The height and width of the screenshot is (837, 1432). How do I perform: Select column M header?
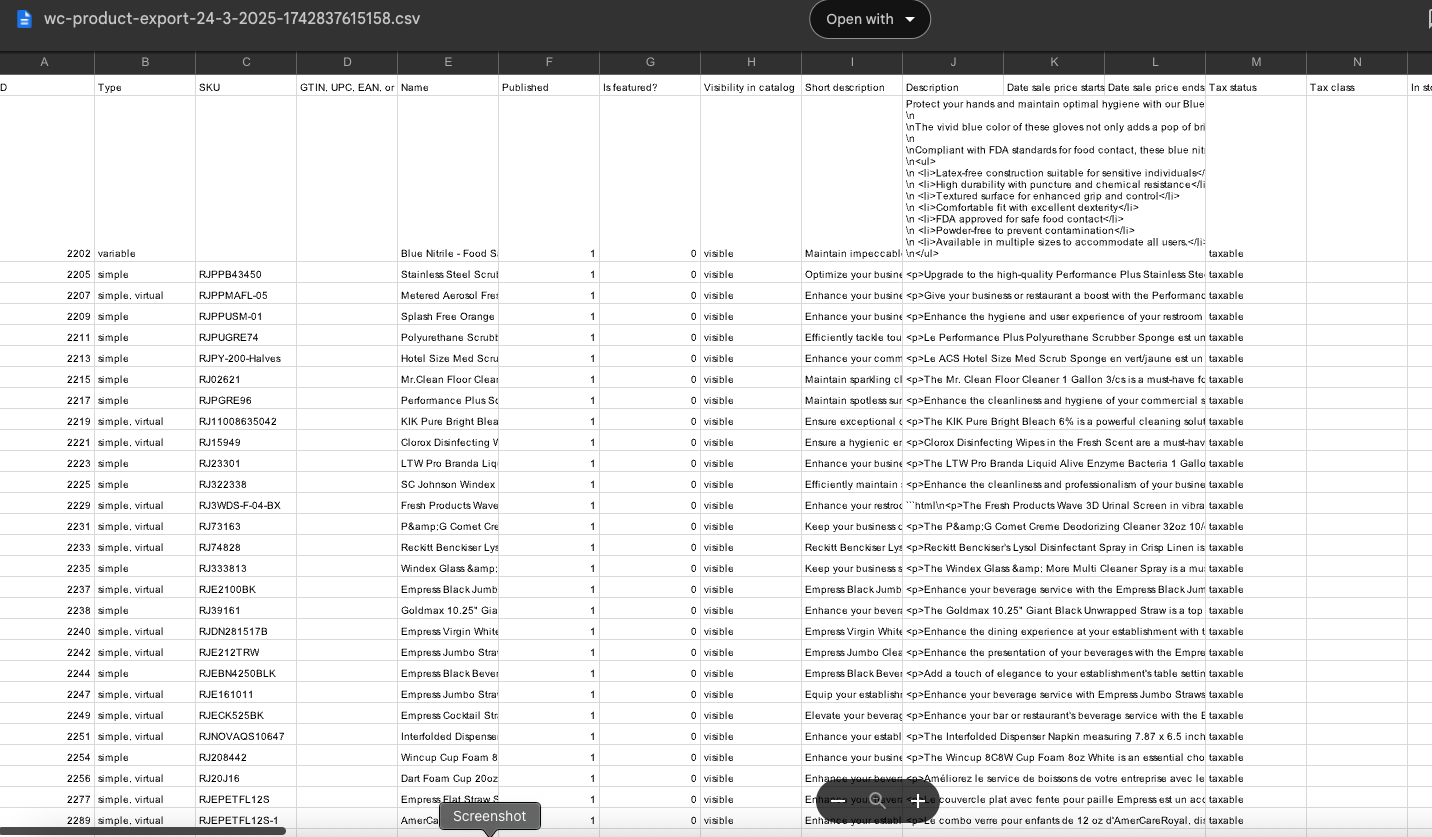coord(1256,62)
